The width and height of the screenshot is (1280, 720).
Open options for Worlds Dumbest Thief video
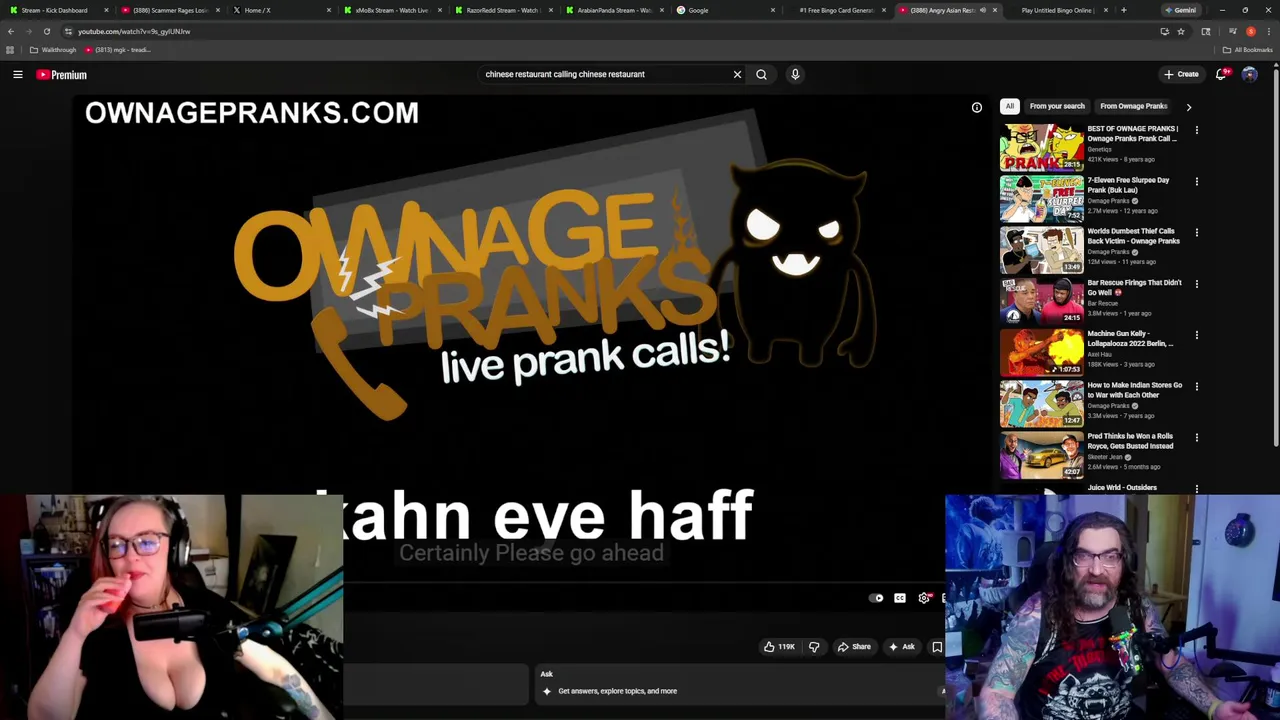point(1197,232)
